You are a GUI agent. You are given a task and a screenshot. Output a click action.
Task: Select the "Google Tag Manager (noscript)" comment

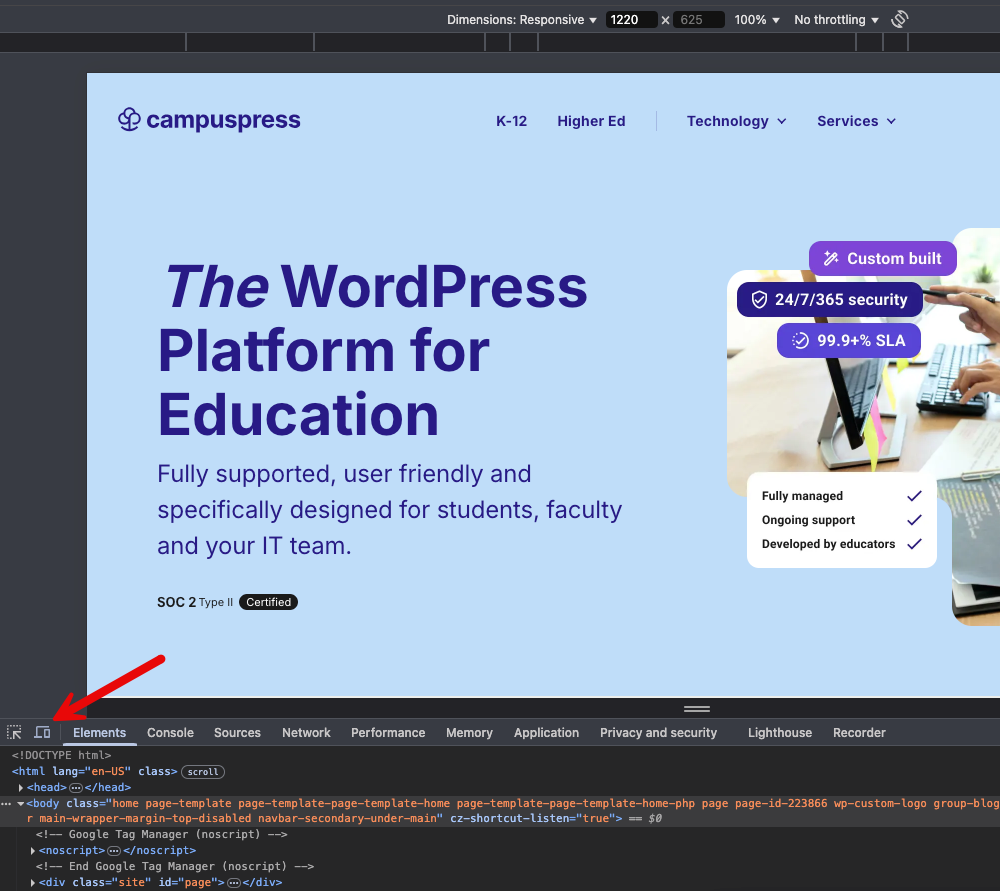click(162, 835)
